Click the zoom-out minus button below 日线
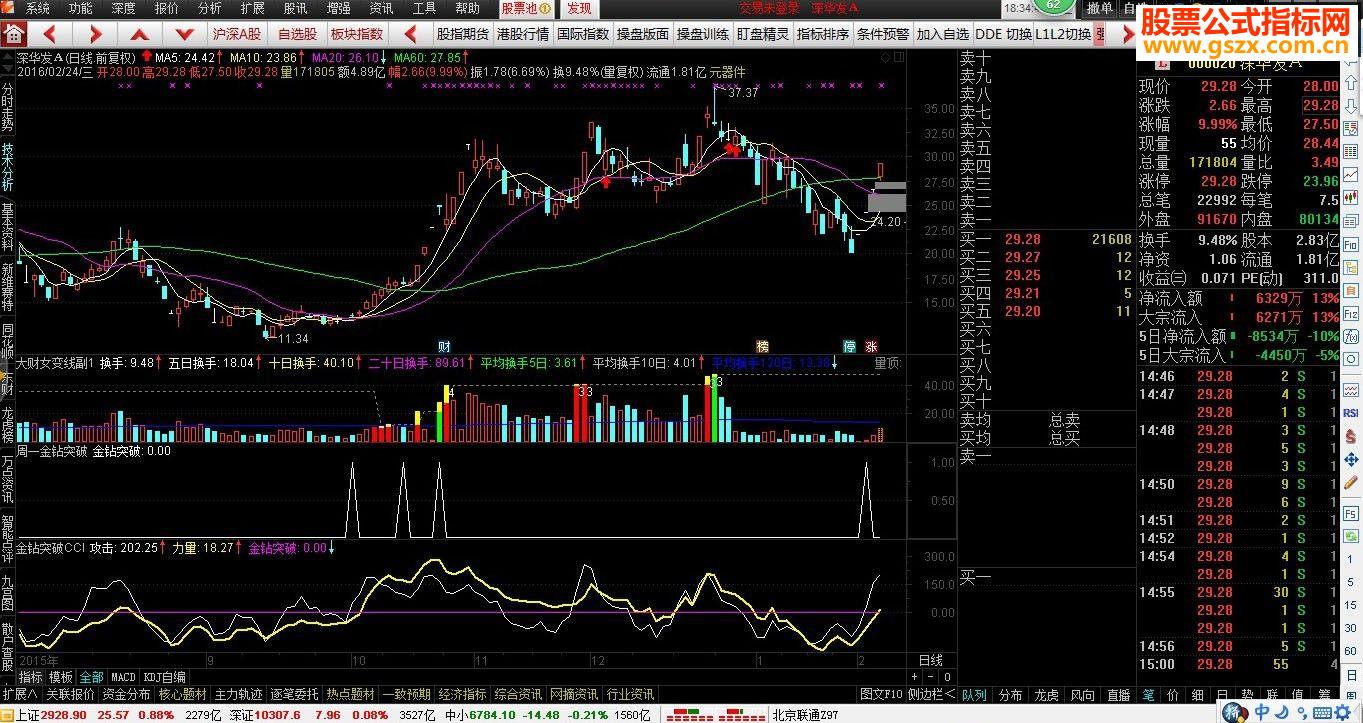The image size is (1363, 723). click(930, 676)
